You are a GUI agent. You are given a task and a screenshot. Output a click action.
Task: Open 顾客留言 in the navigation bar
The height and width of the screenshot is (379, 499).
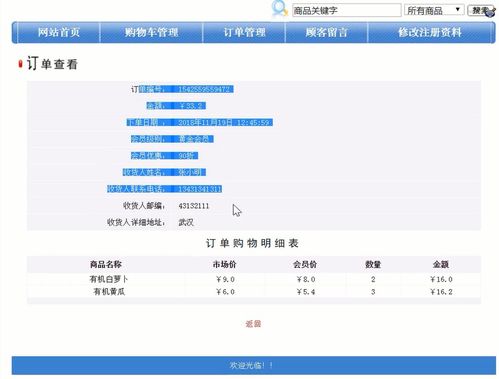(326, 32)
